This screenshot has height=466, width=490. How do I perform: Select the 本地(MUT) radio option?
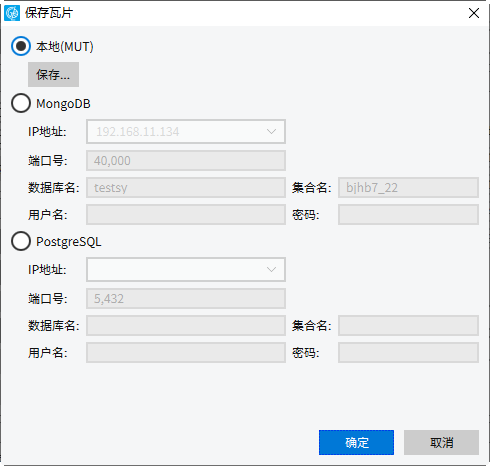tap(21, 46)
